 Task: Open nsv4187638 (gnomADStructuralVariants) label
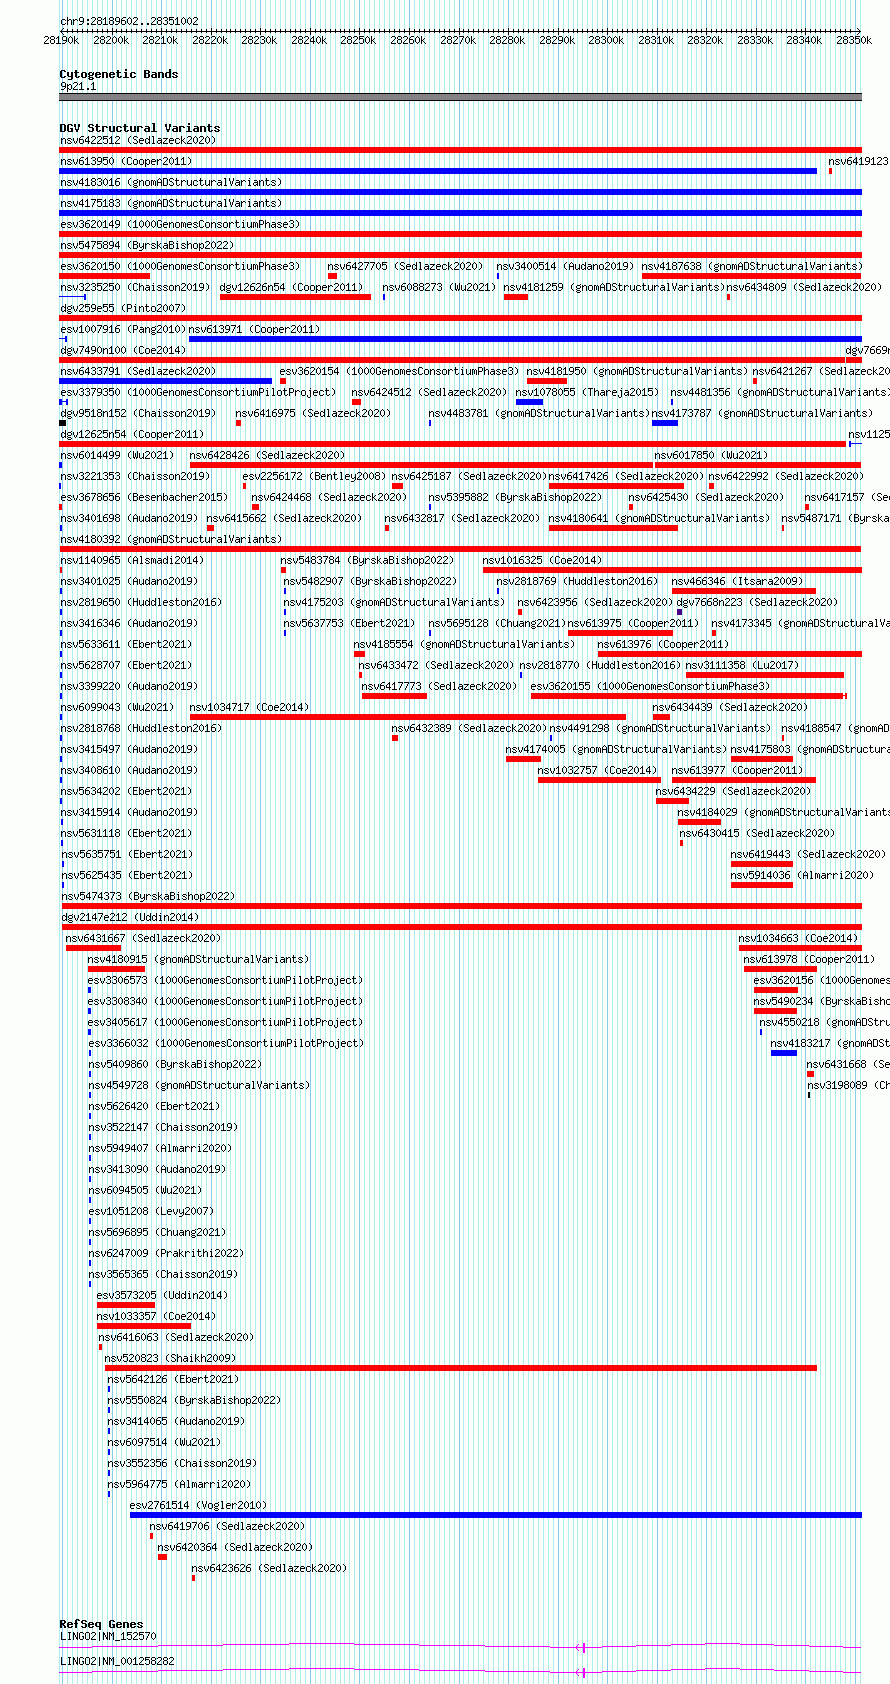pos(752,266)
